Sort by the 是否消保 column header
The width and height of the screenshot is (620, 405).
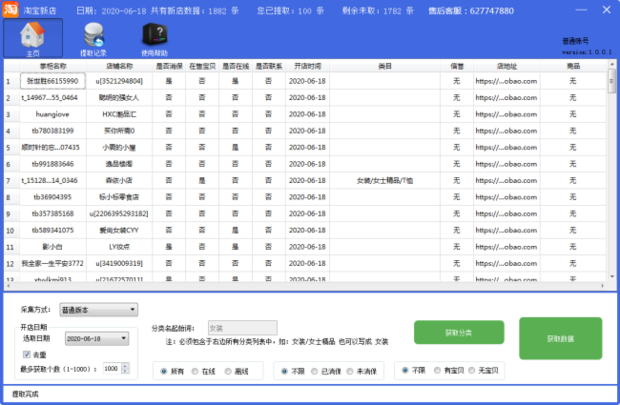click(x=169, y=66)
